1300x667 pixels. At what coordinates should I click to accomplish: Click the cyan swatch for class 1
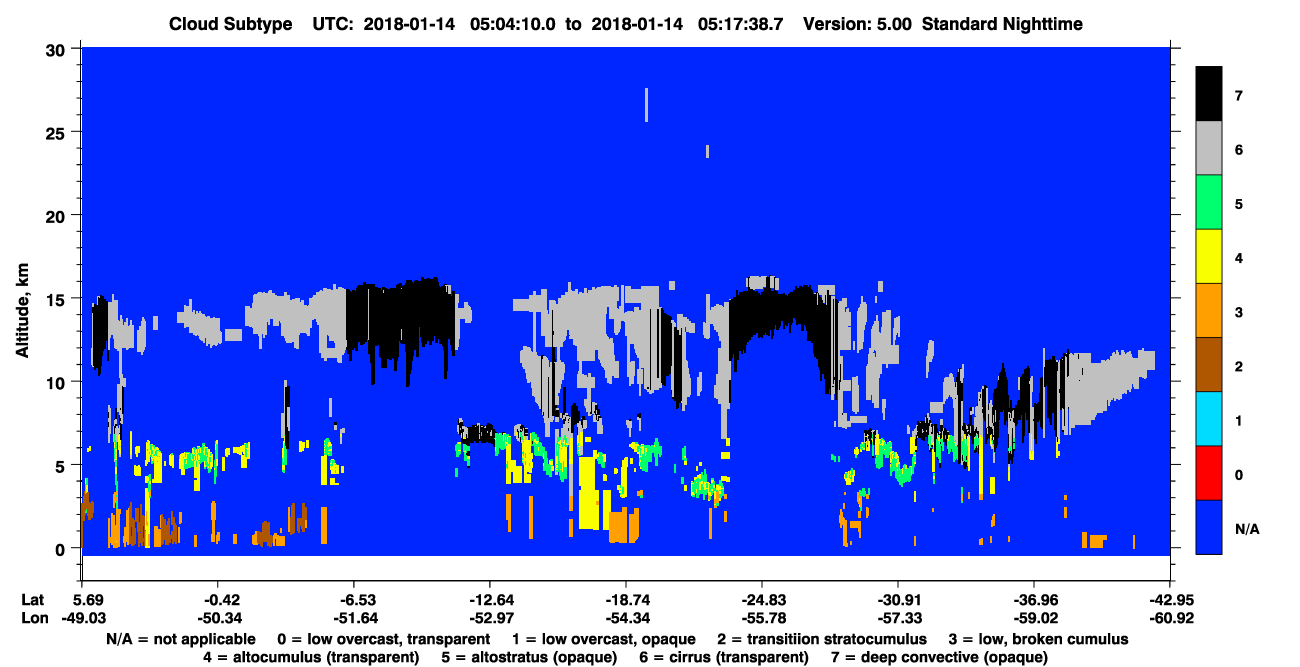click(1209, 419)
